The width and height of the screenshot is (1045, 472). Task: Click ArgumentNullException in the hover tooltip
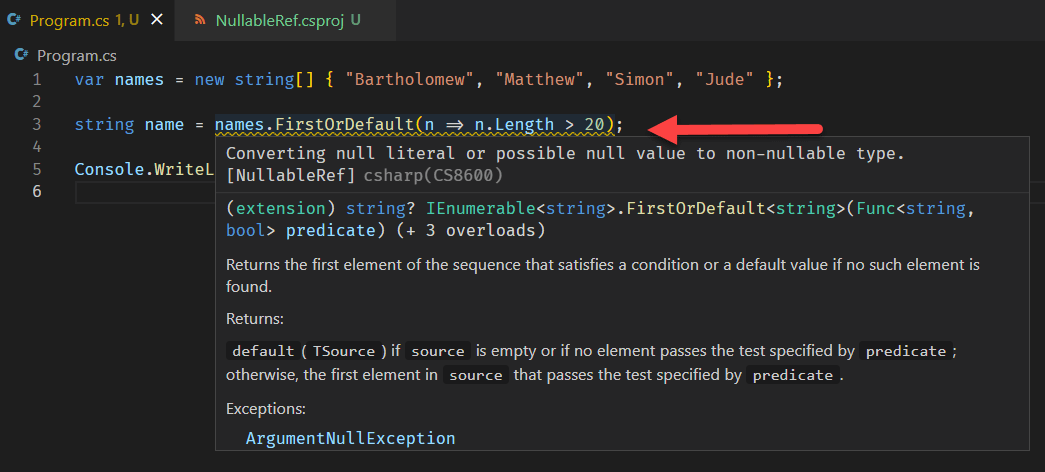point(350,438)
